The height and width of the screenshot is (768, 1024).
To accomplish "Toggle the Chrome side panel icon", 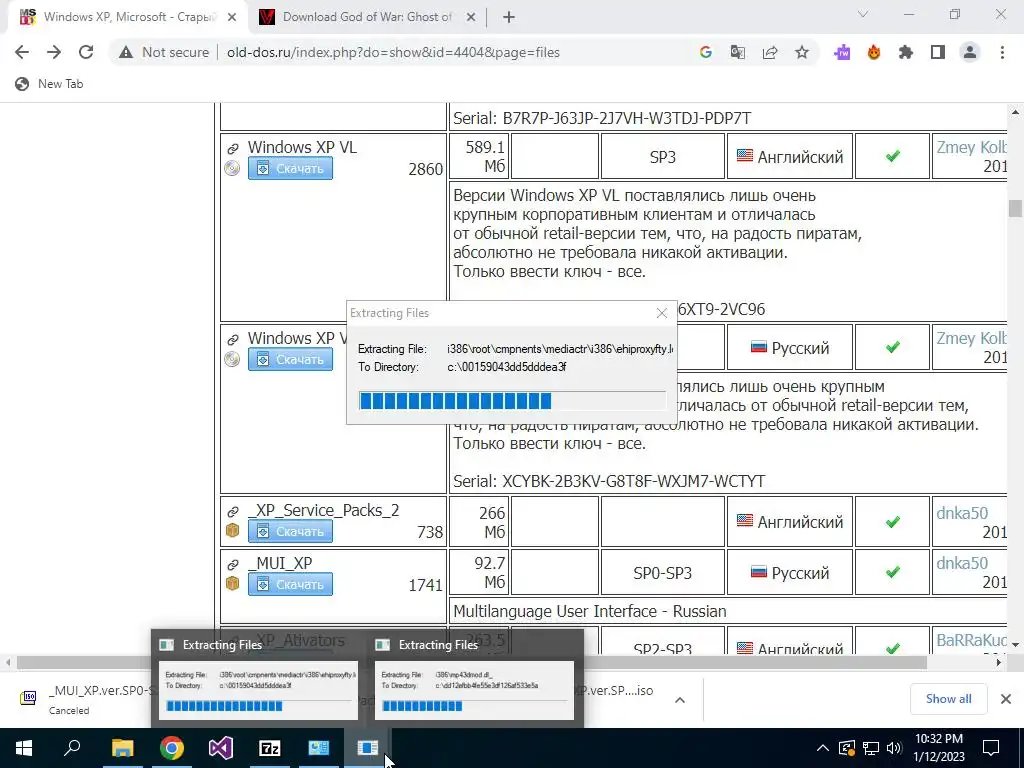I will pyautogui.click(x=938, y=52).
